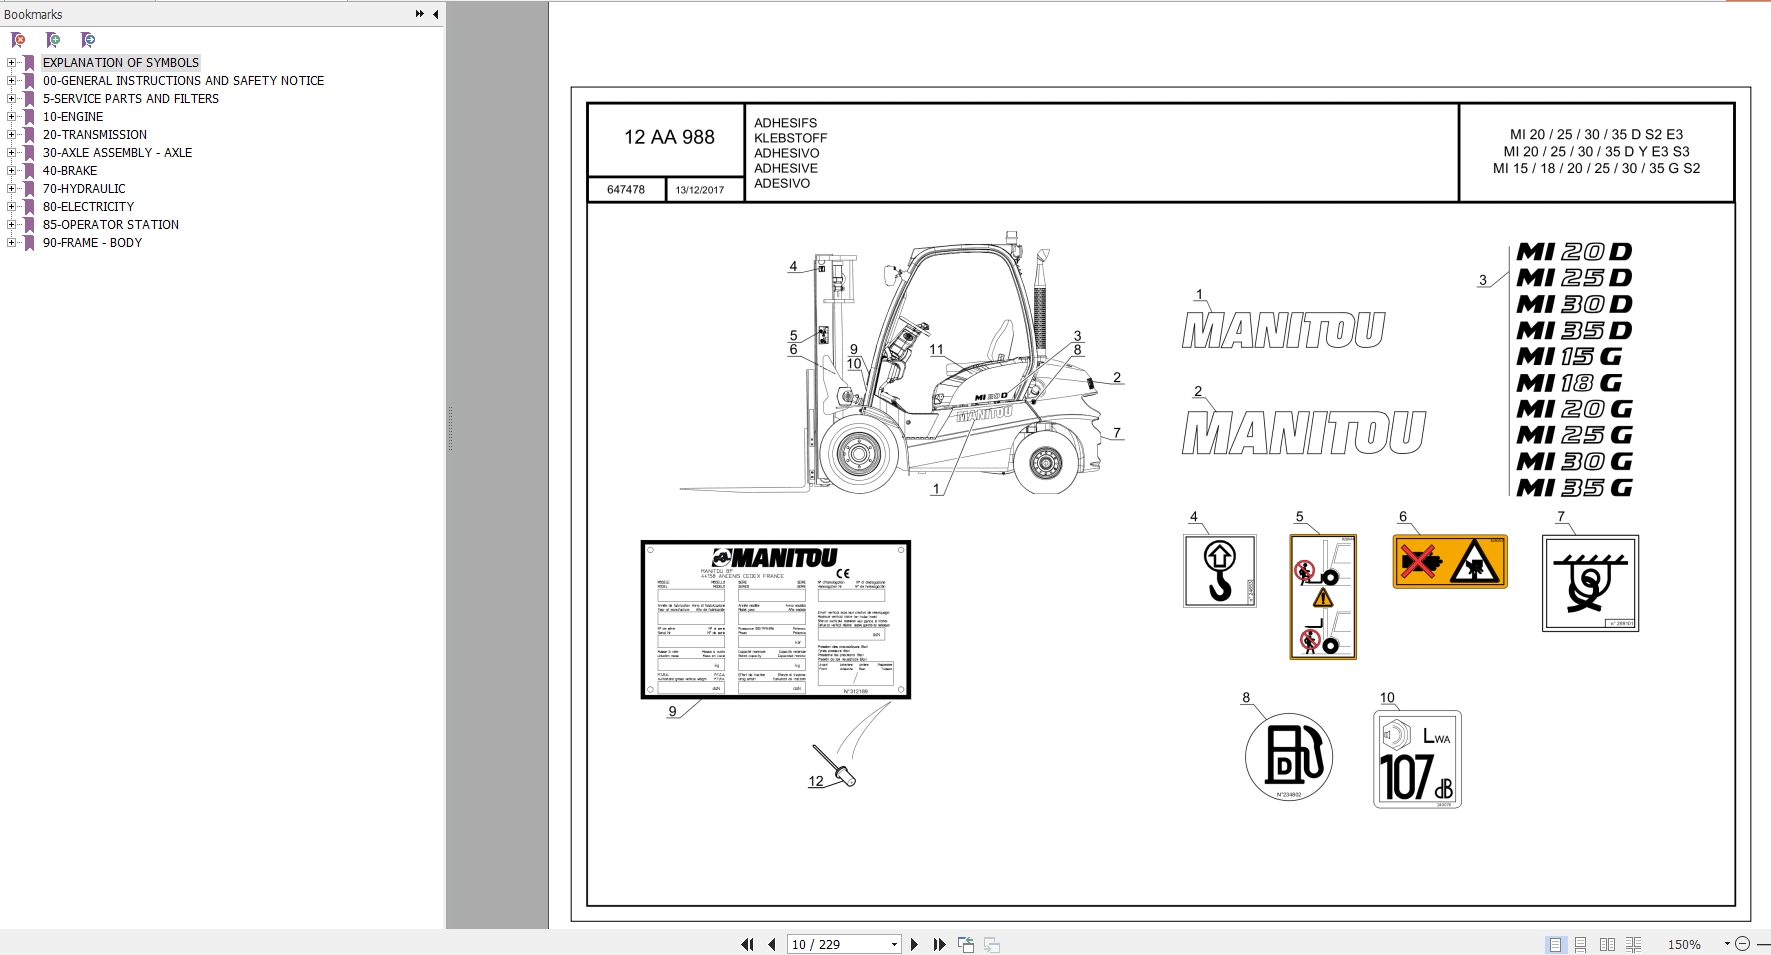This screenshot has width=1771, height=955.
Task: Select the 5-SERVICE PARTS AND FILTERS bookmark
Action: pyautogui.click(x=131, y=98)
